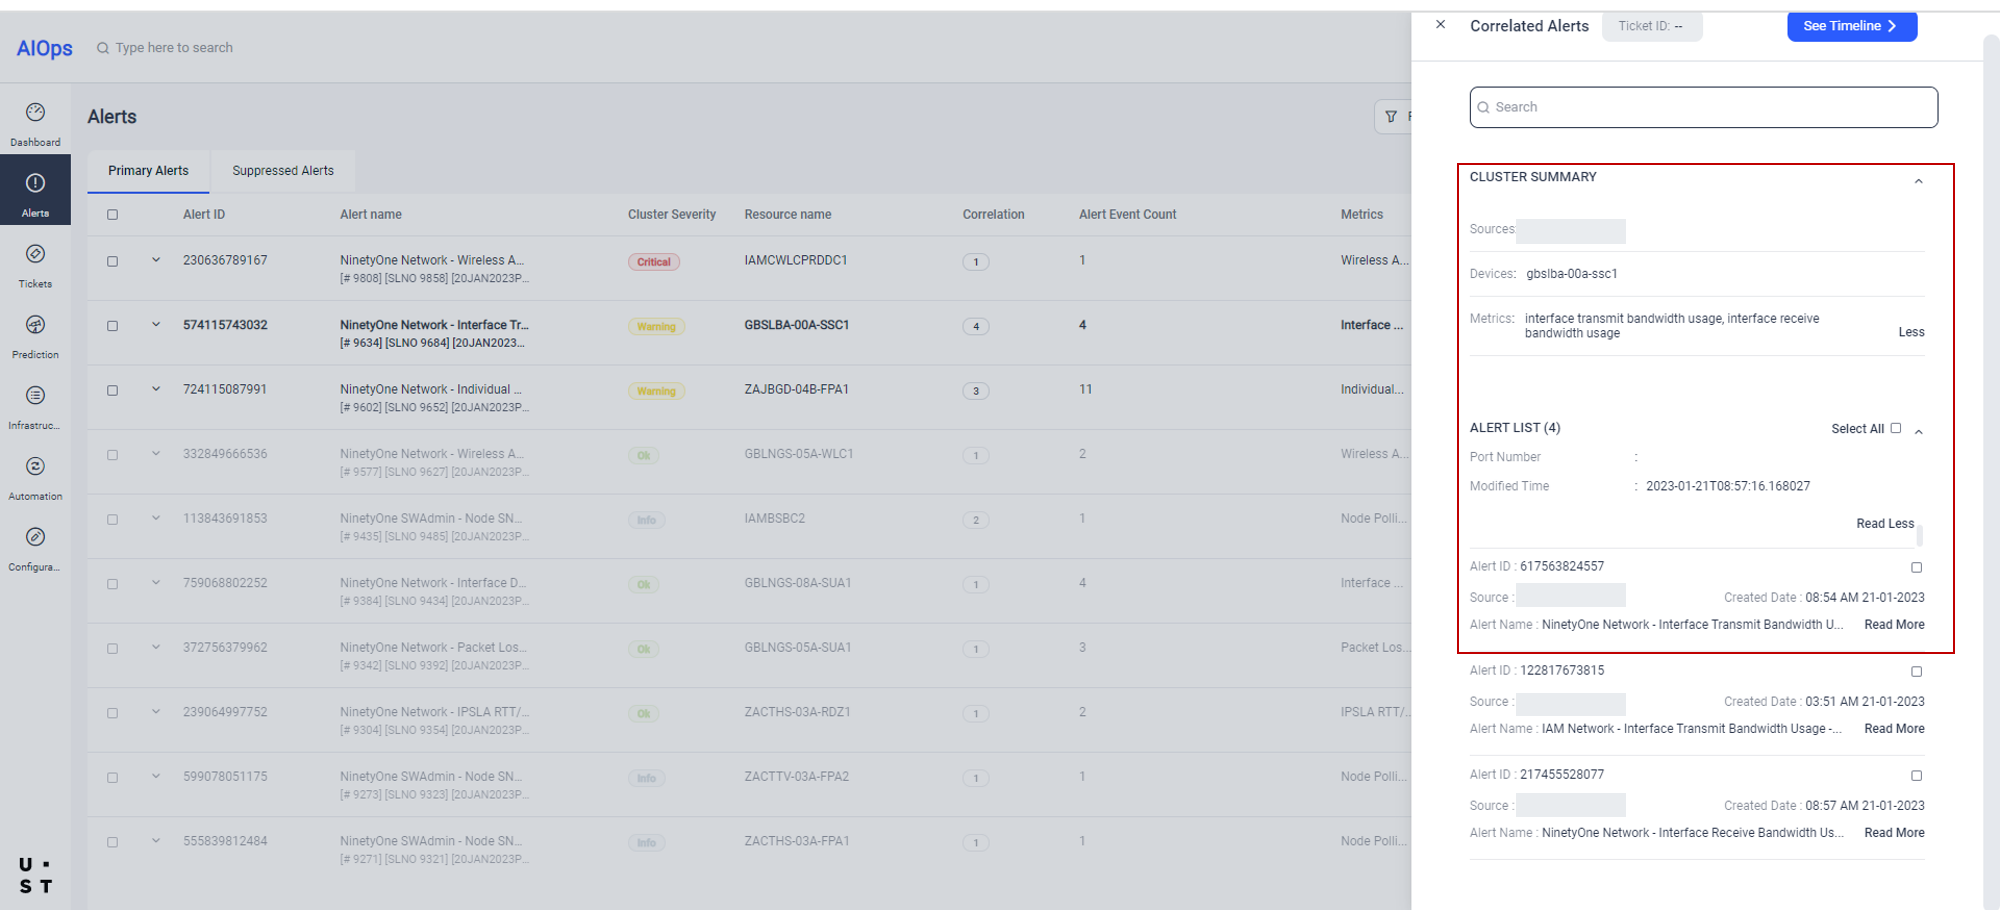This screenshot has width=2000, height=910.
Task: Go to the Prediction sidebar icon
Action: (x=35, y=326)
